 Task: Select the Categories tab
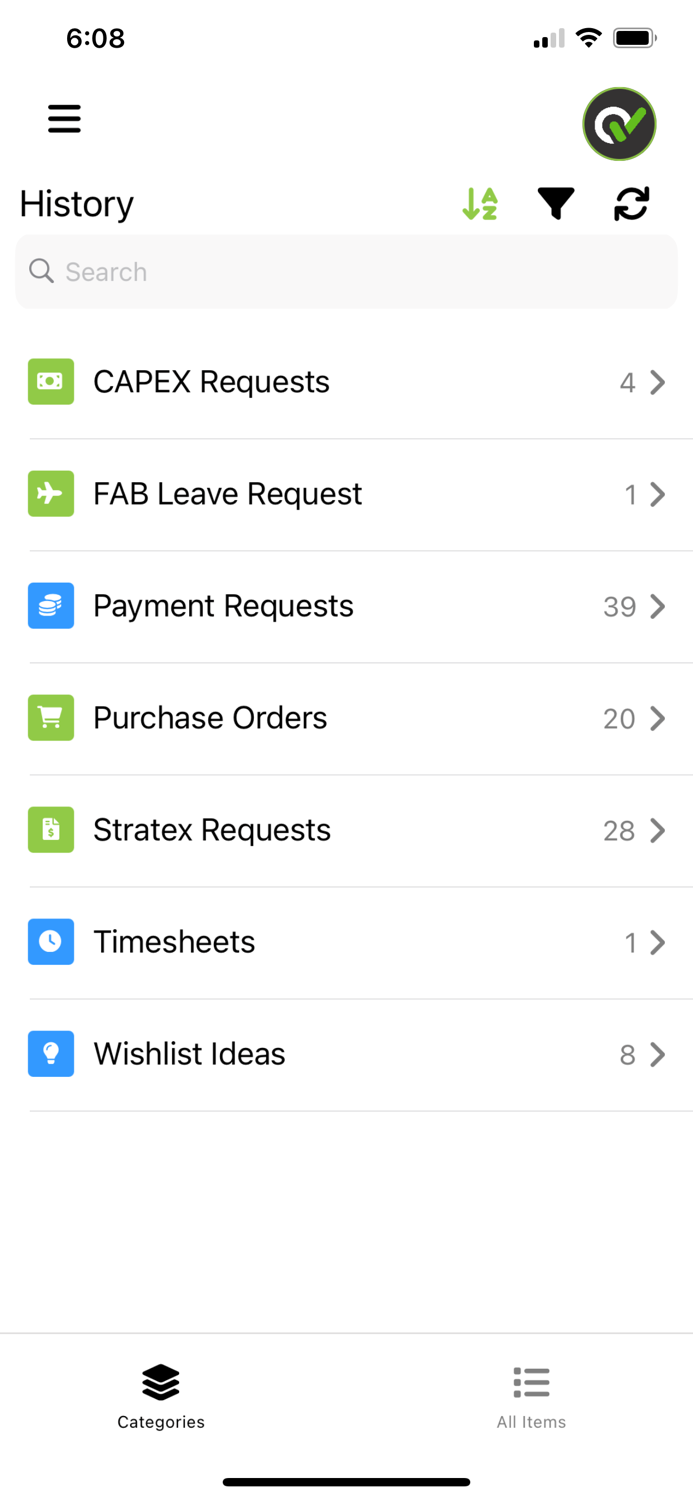click(160, 1397)
